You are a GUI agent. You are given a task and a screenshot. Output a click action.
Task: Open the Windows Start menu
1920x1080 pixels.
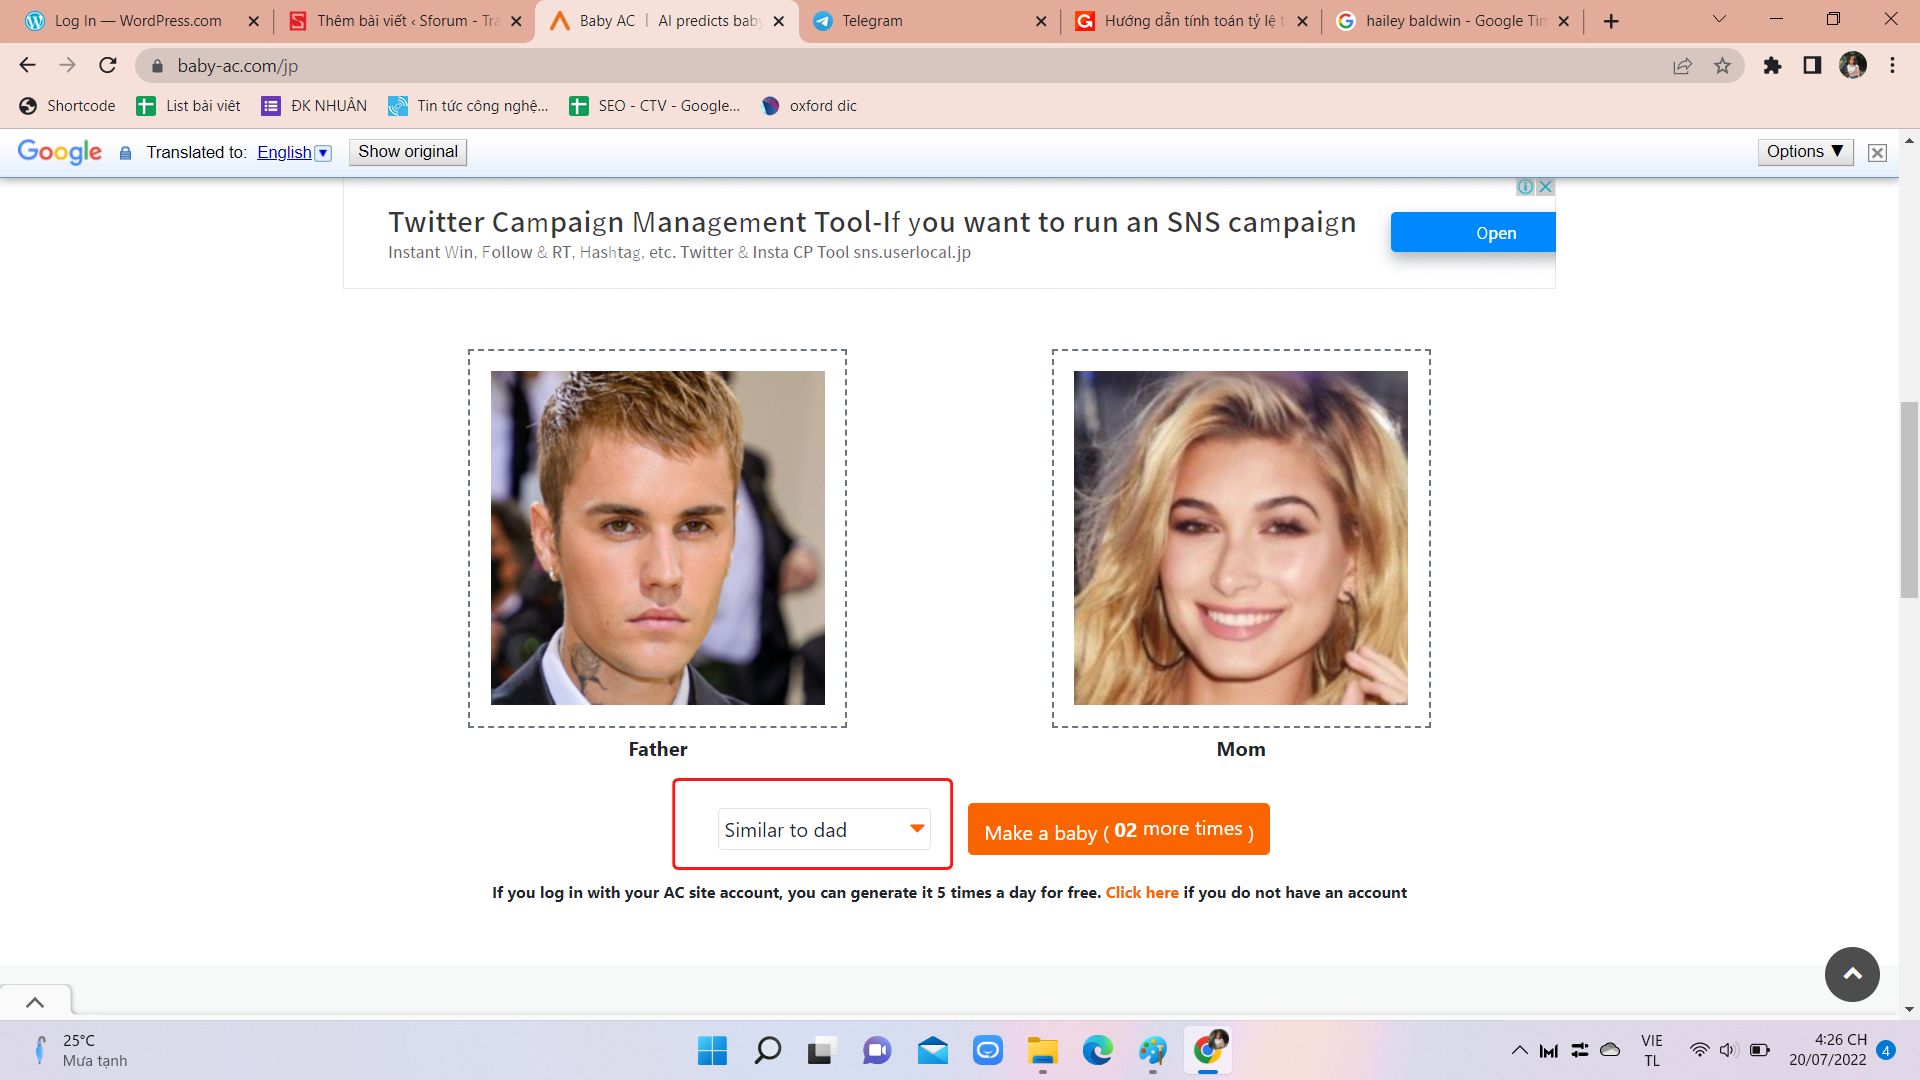coord(712,1050)
